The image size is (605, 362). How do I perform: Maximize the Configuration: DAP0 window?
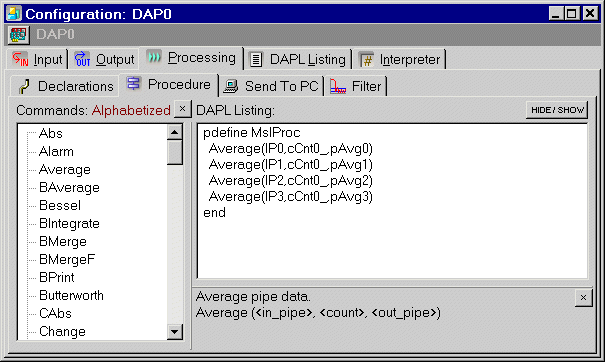point(571,14)
